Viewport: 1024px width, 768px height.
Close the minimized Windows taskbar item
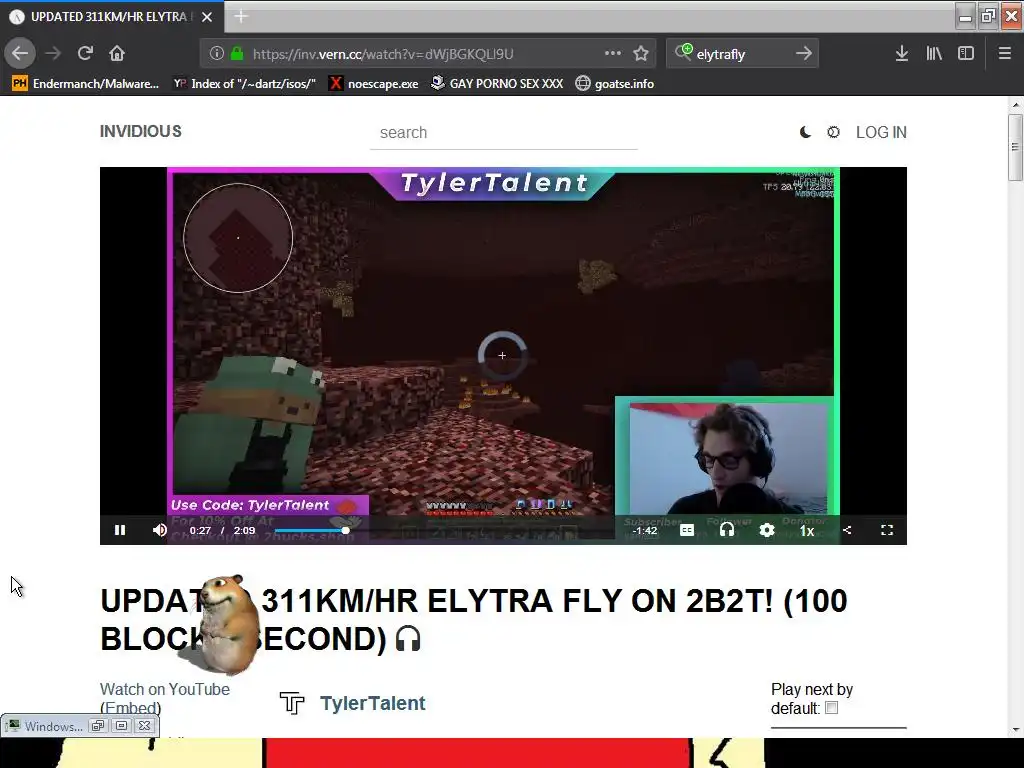[x=145, y=726]
